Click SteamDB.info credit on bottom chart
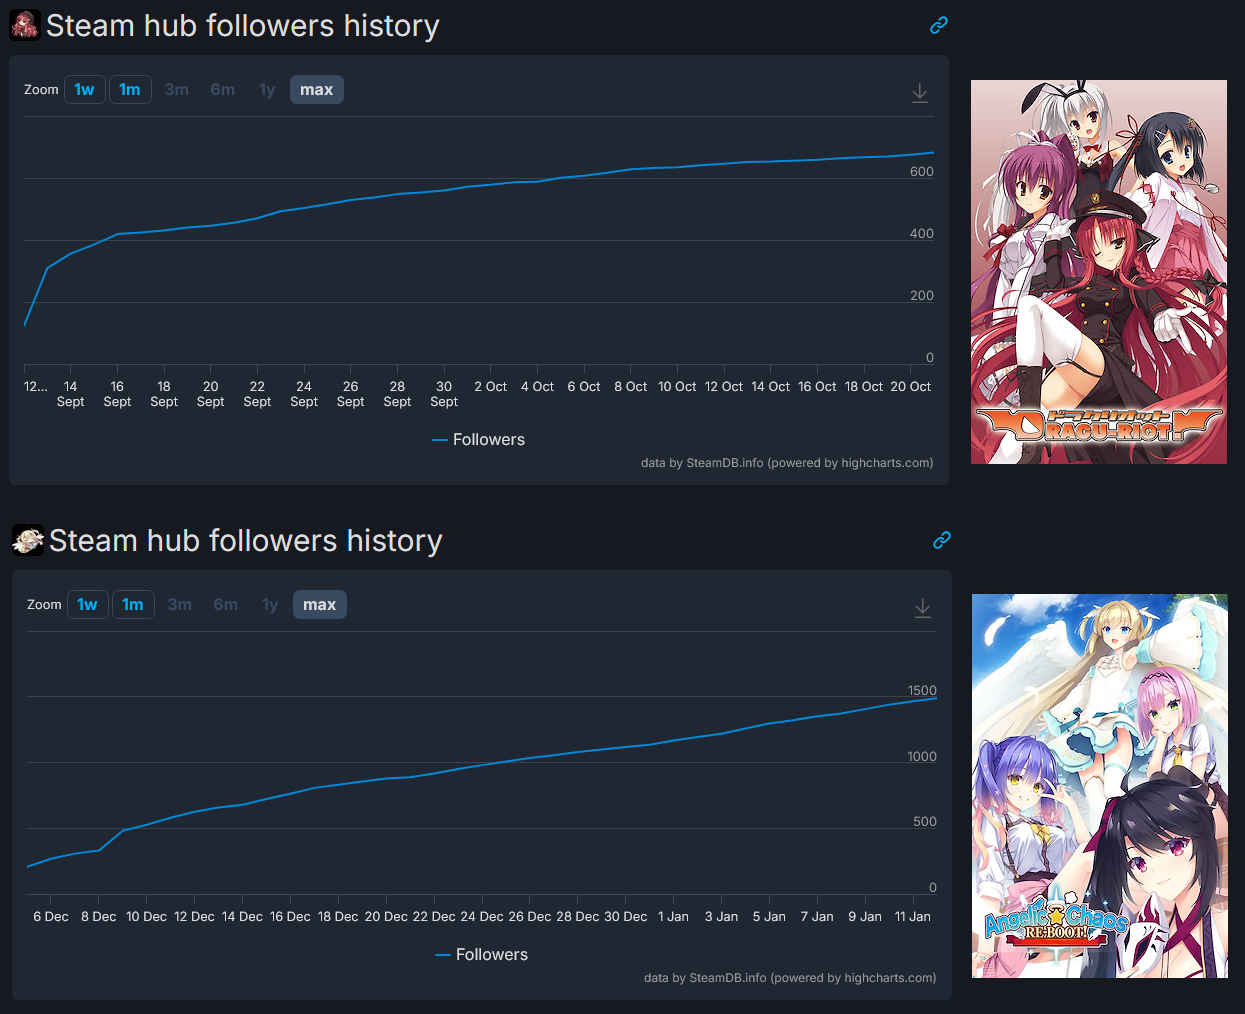 point(728,978)
